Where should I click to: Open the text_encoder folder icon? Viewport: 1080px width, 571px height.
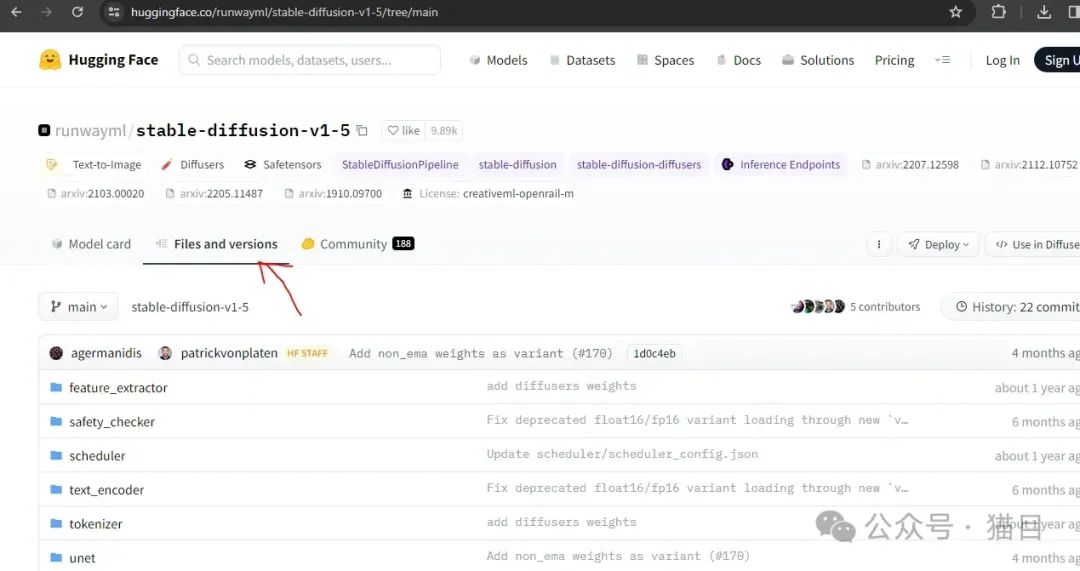(56, 489)
